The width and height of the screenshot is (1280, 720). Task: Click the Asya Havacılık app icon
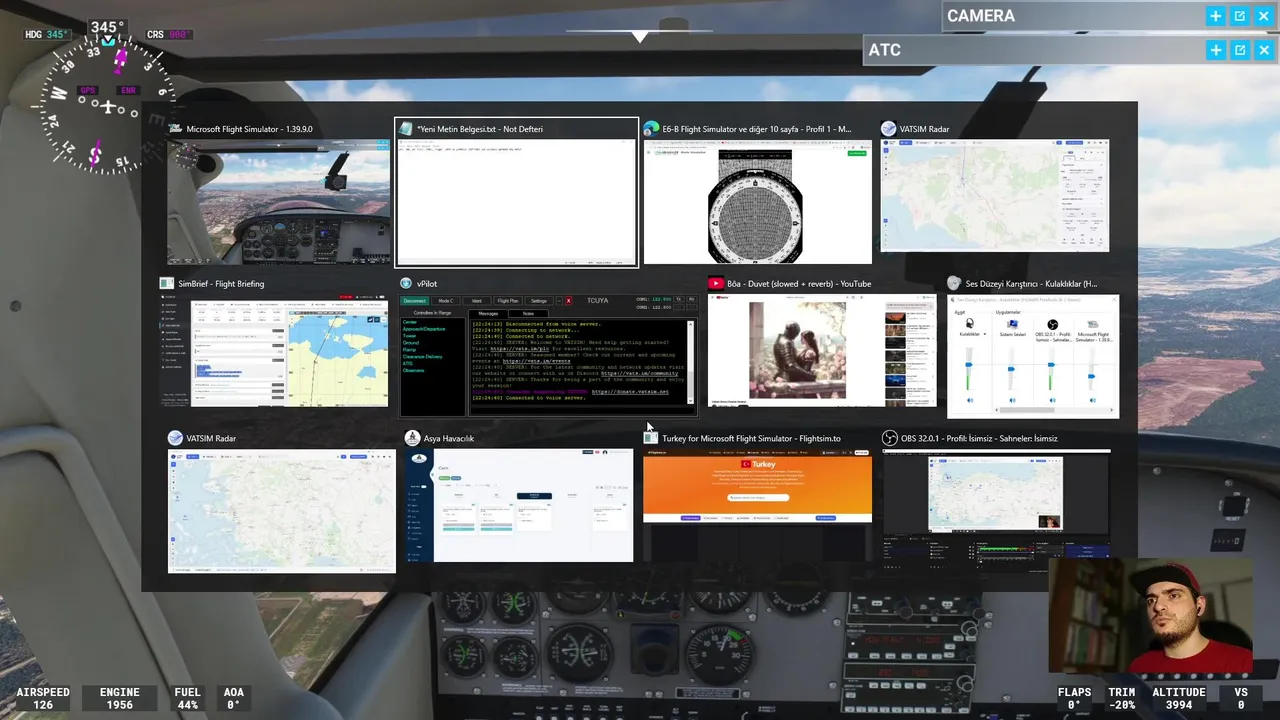click(412, 438)
